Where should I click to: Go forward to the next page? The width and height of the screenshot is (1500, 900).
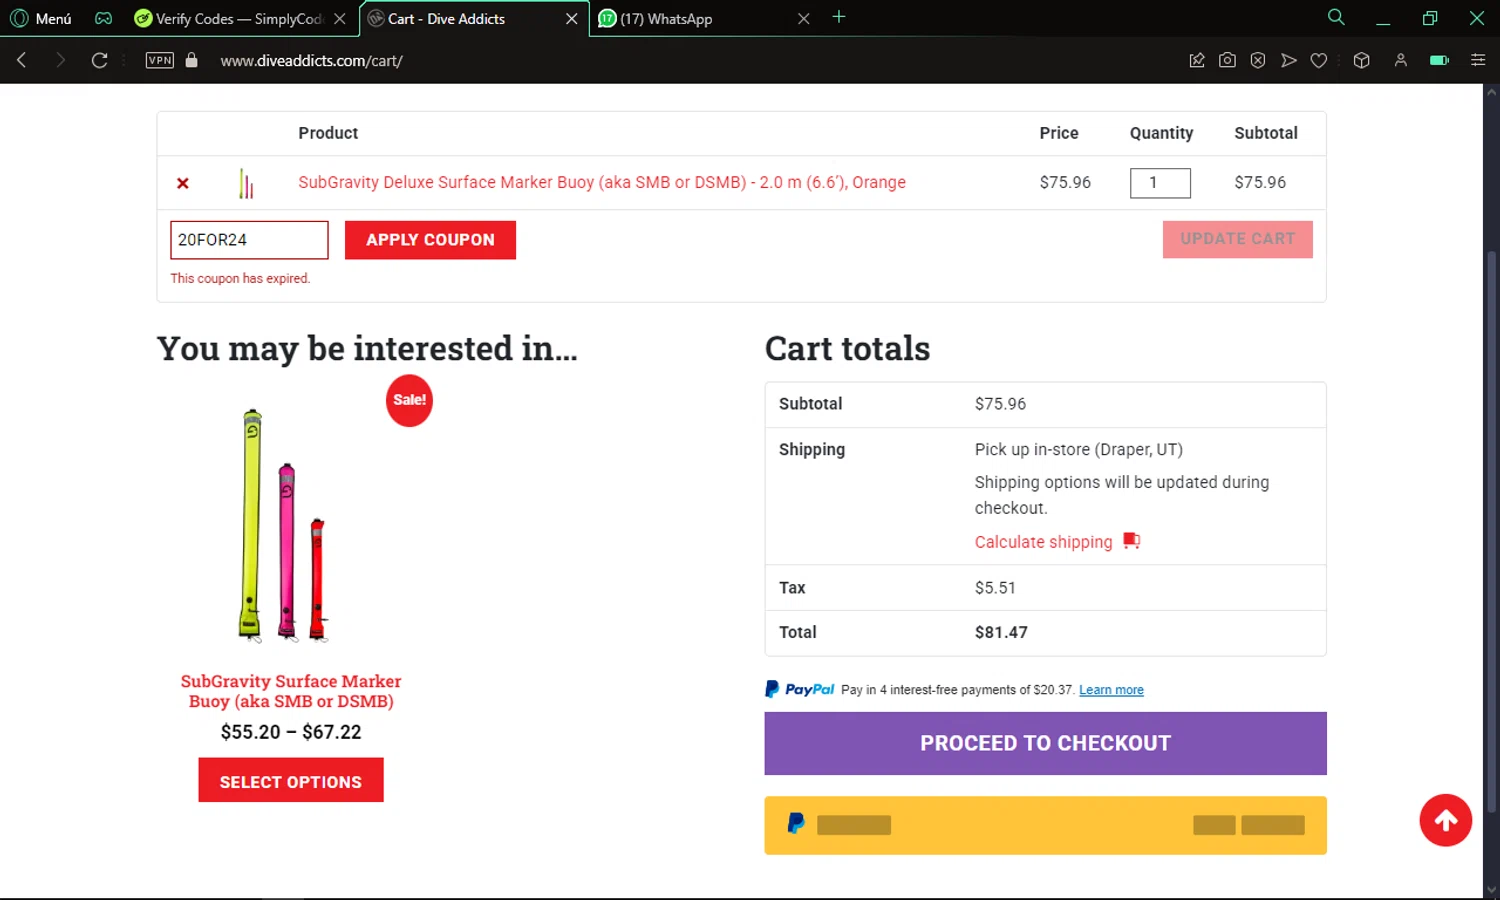[60, 60]
